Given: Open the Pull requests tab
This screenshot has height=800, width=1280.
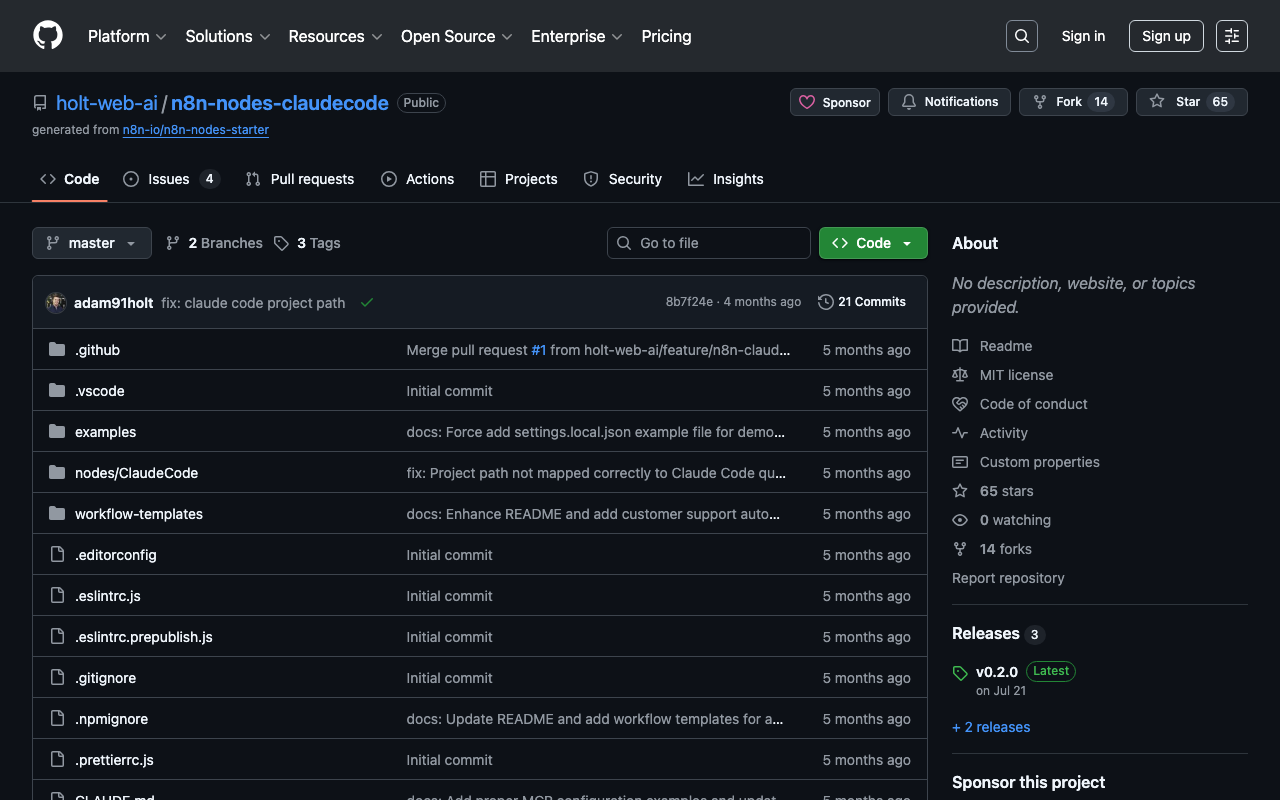Looking at the screenshot, I should 300,179.
